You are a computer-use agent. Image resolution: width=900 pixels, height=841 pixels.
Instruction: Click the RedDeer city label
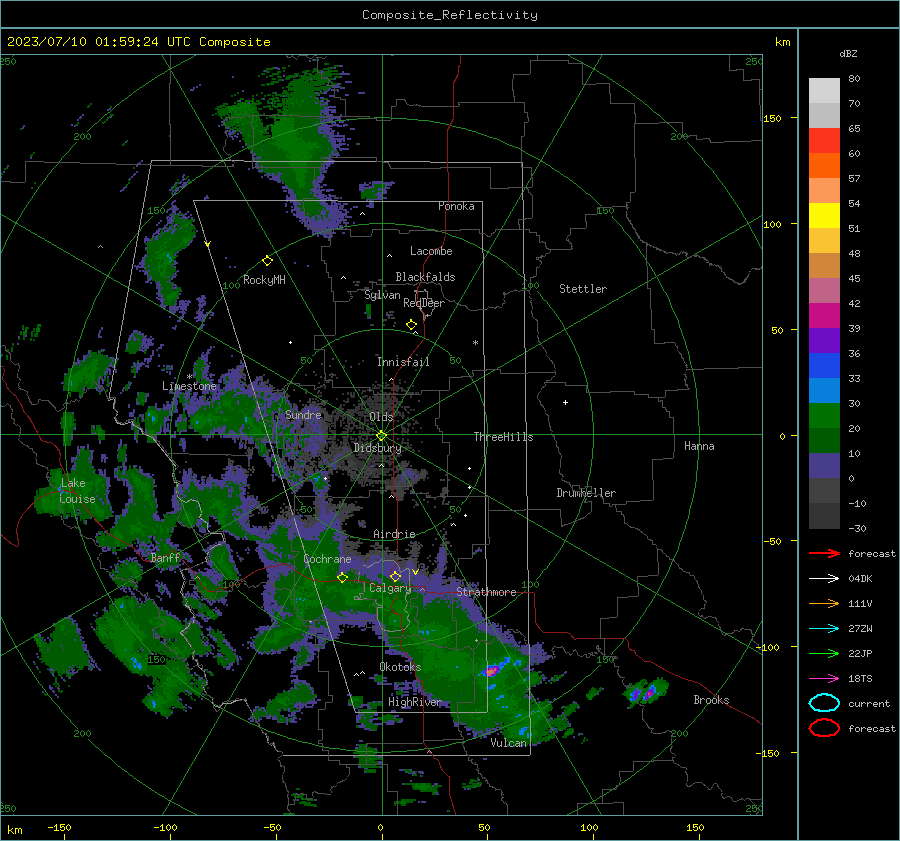click(x=424, y=303)
